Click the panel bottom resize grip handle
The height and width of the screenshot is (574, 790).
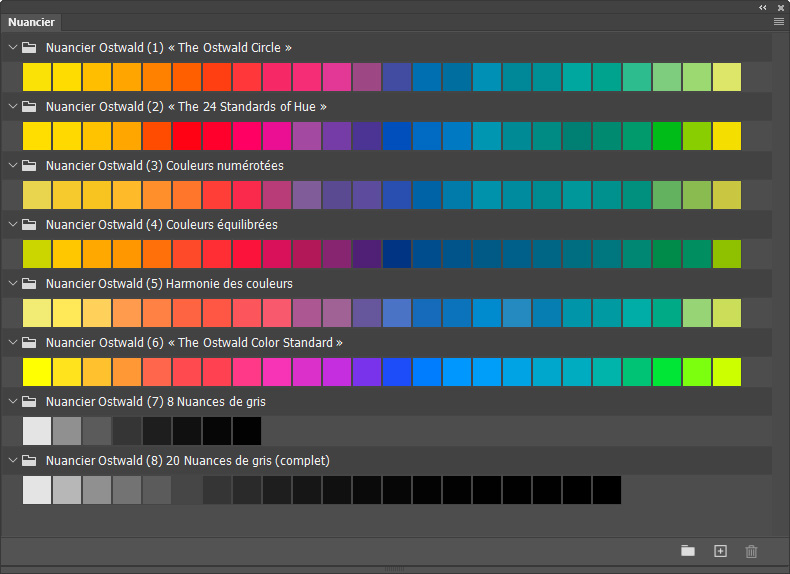click(394, 569)
